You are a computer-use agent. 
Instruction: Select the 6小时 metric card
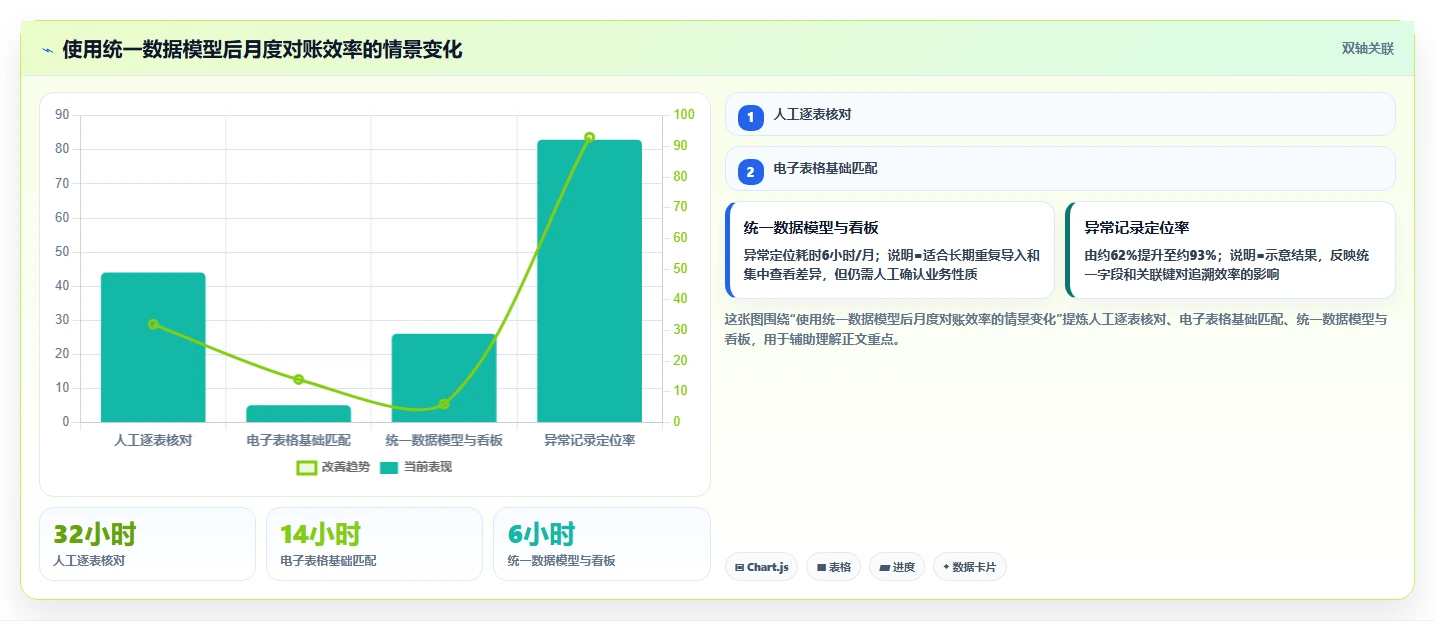coord(602,544)
